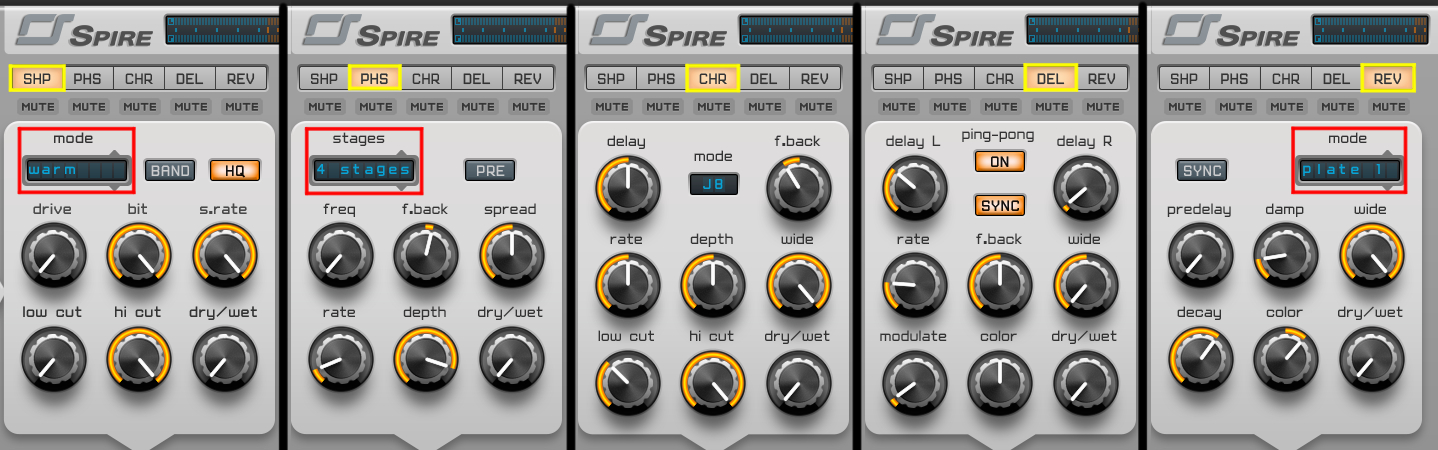
Task: Click the J8 mode display in the chorus
Action: [x=713, y=184]
